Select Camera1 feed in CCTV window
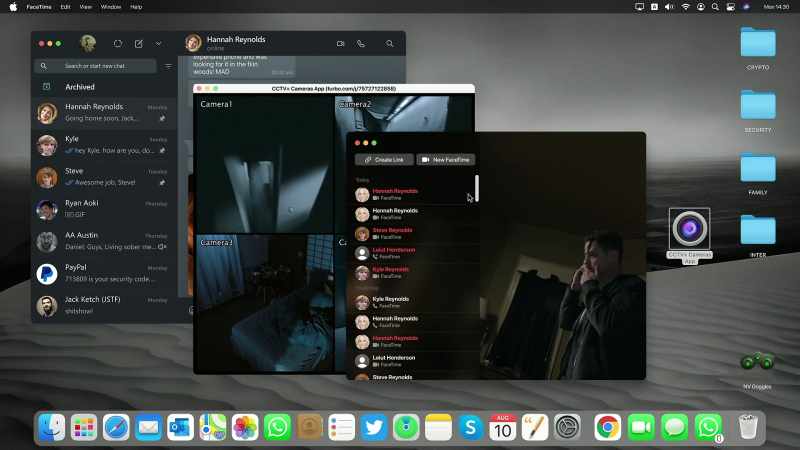Screen dimensions: 800x450 click(264, 164)
